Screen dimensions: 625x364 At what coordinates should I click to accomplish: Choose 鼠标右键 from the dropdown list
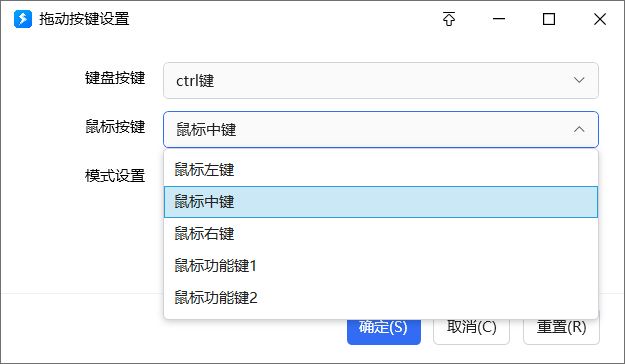(381, 234)
